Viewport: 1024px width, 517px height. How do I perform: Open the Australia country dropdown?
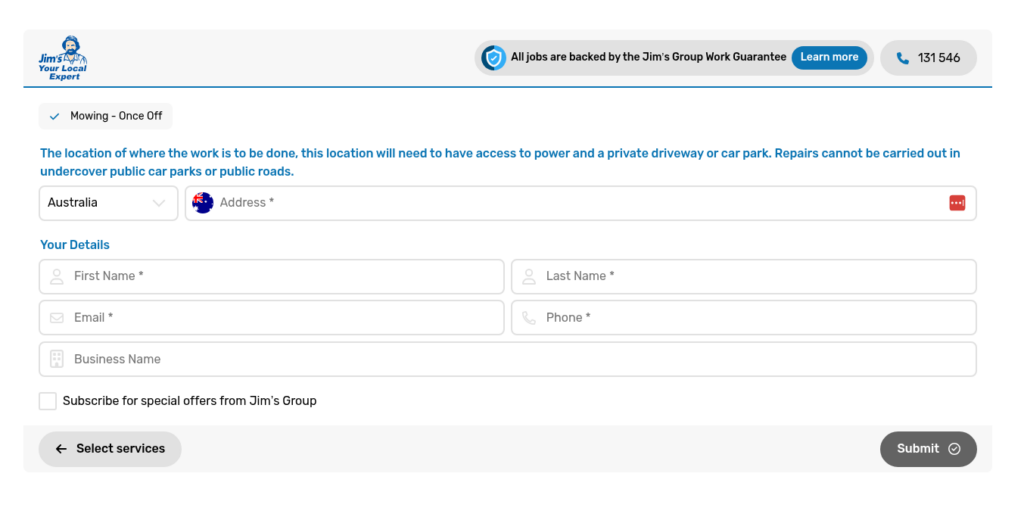pos(108,203)
